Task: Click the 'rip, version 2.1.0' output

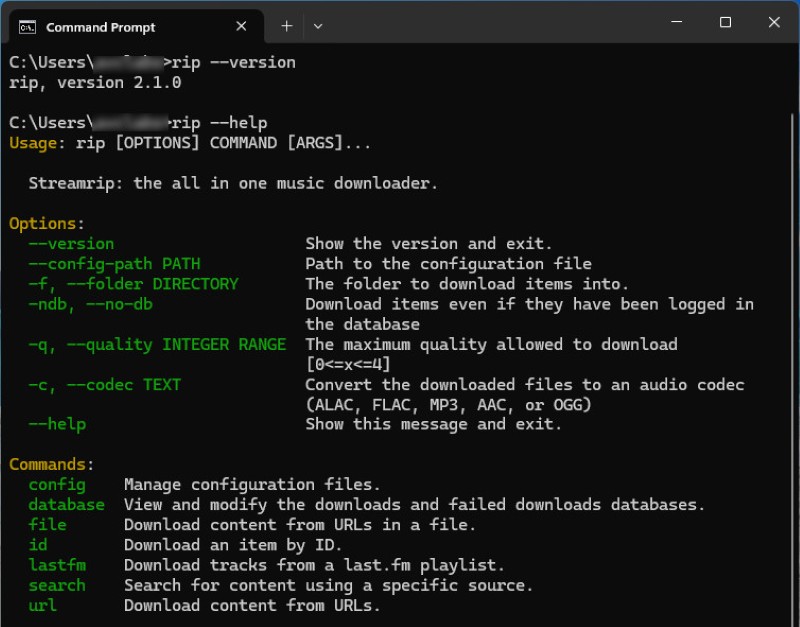Action: click(95, 83)
